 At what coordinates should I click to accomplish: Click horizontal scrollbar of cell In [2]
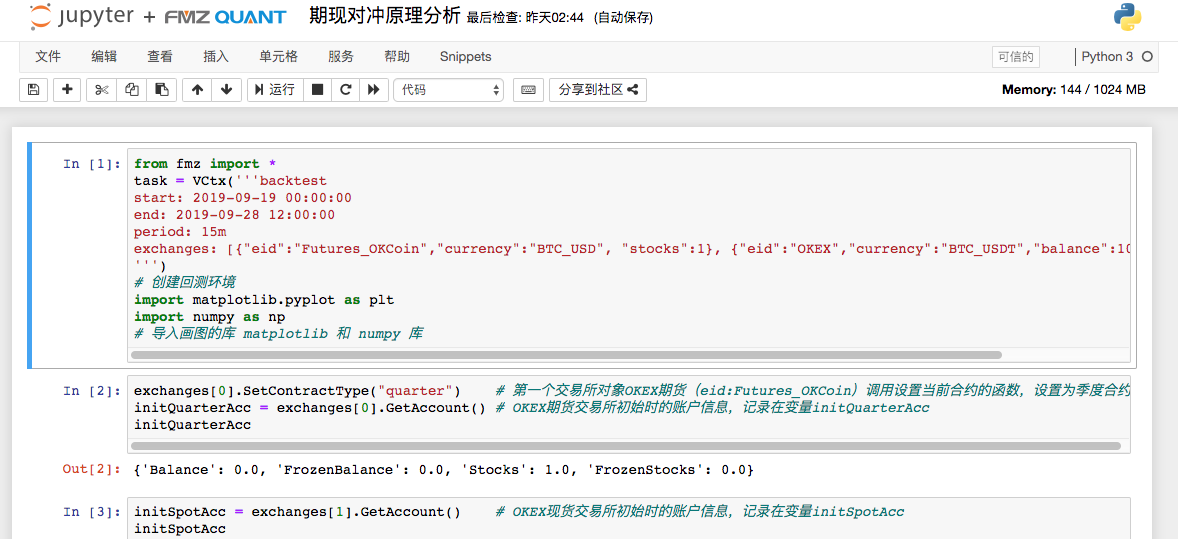click(x=625, y=446)
